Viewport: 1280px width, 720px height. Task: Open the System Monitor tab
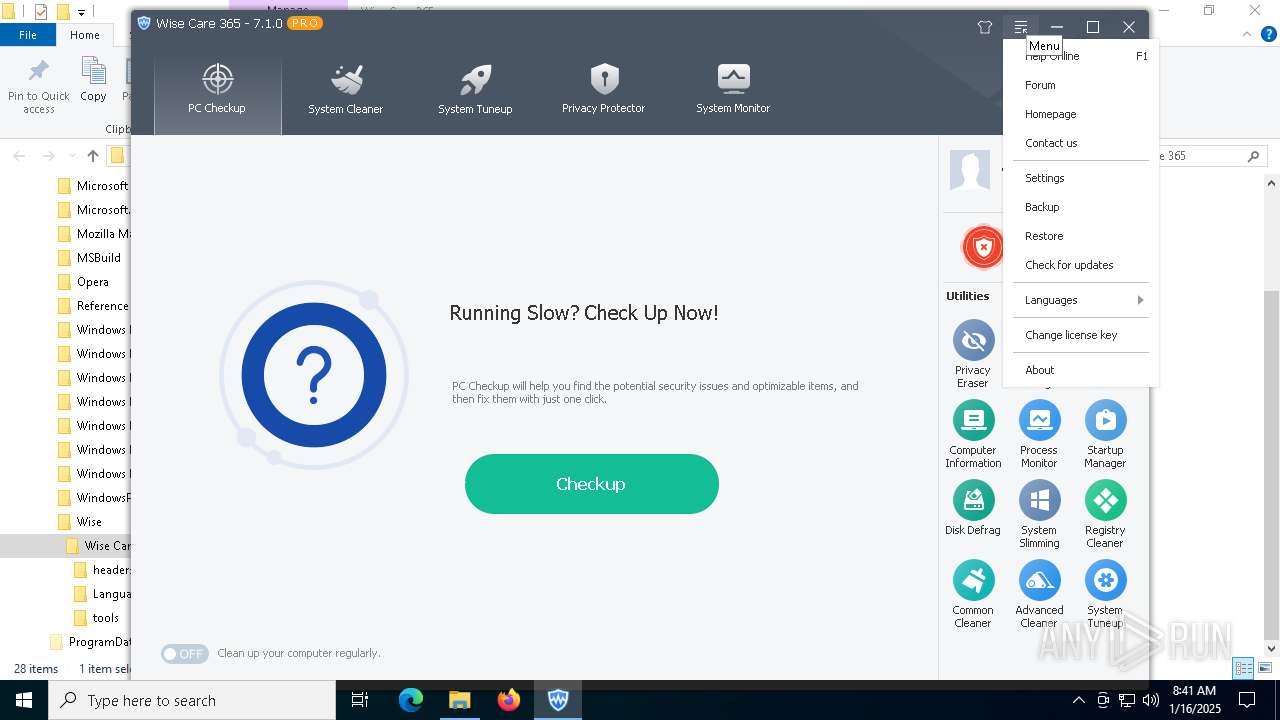733,90
